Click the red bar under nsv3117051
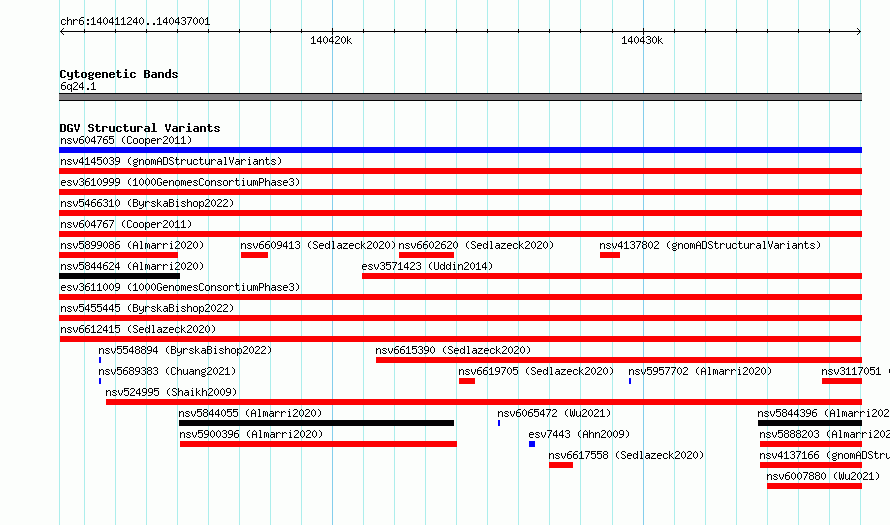890x525 pixels. click(x=842, y=381)
